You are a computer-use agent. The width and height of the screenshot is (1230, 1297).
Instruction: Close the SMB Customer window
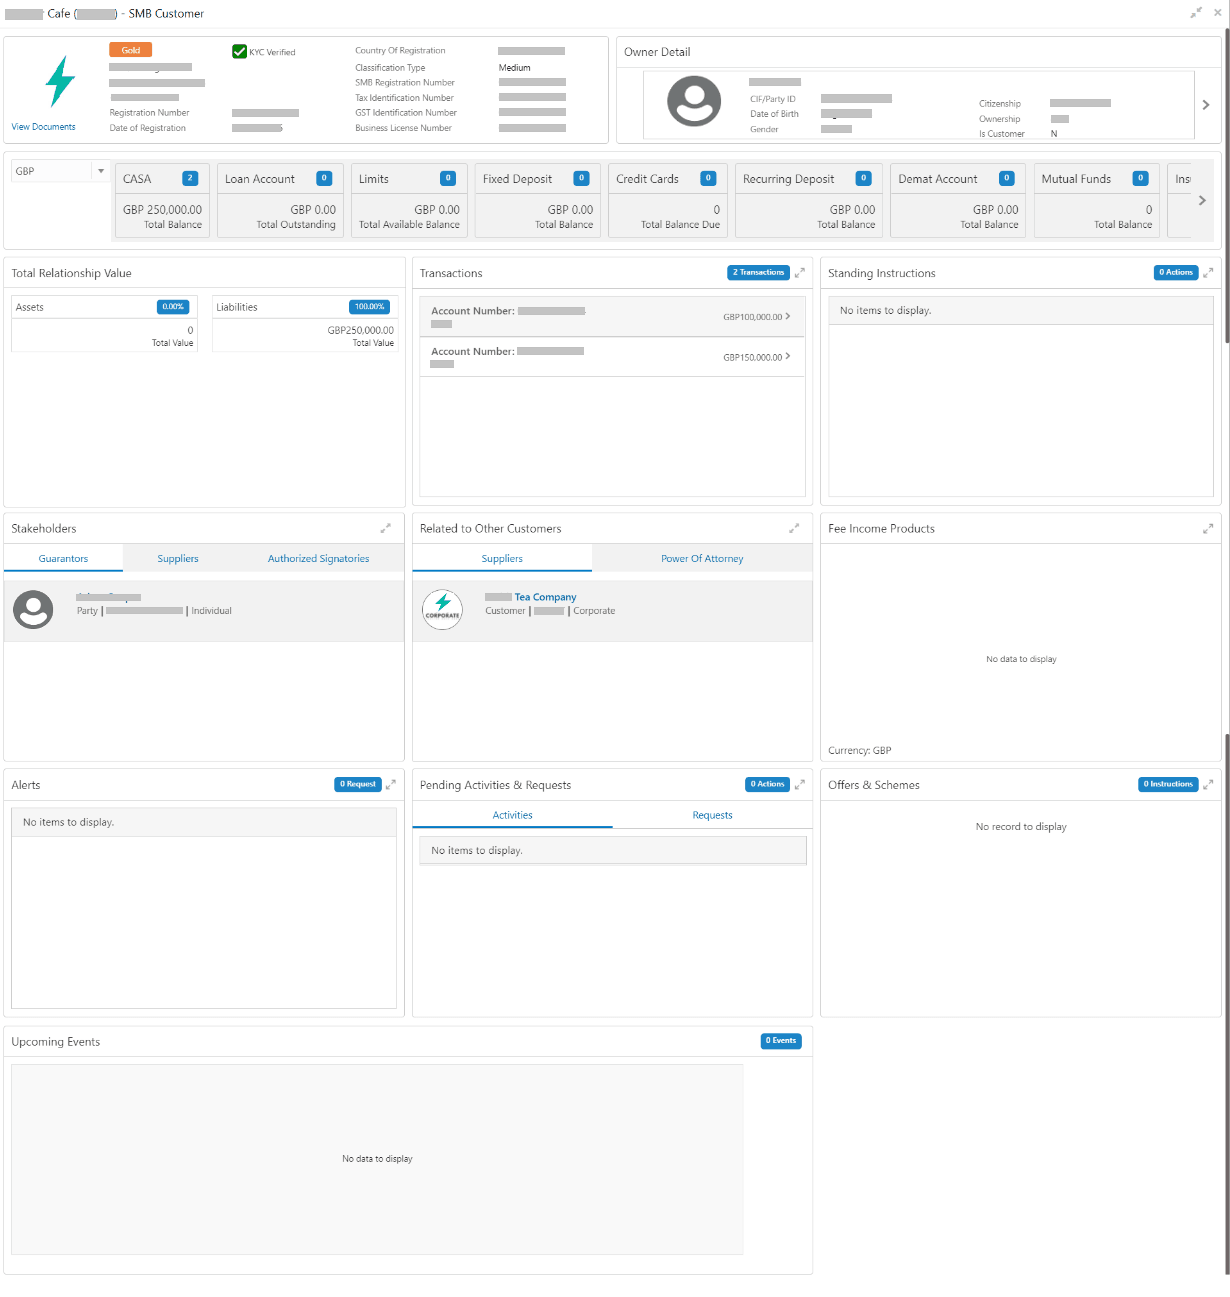(x=1217, y=13)
